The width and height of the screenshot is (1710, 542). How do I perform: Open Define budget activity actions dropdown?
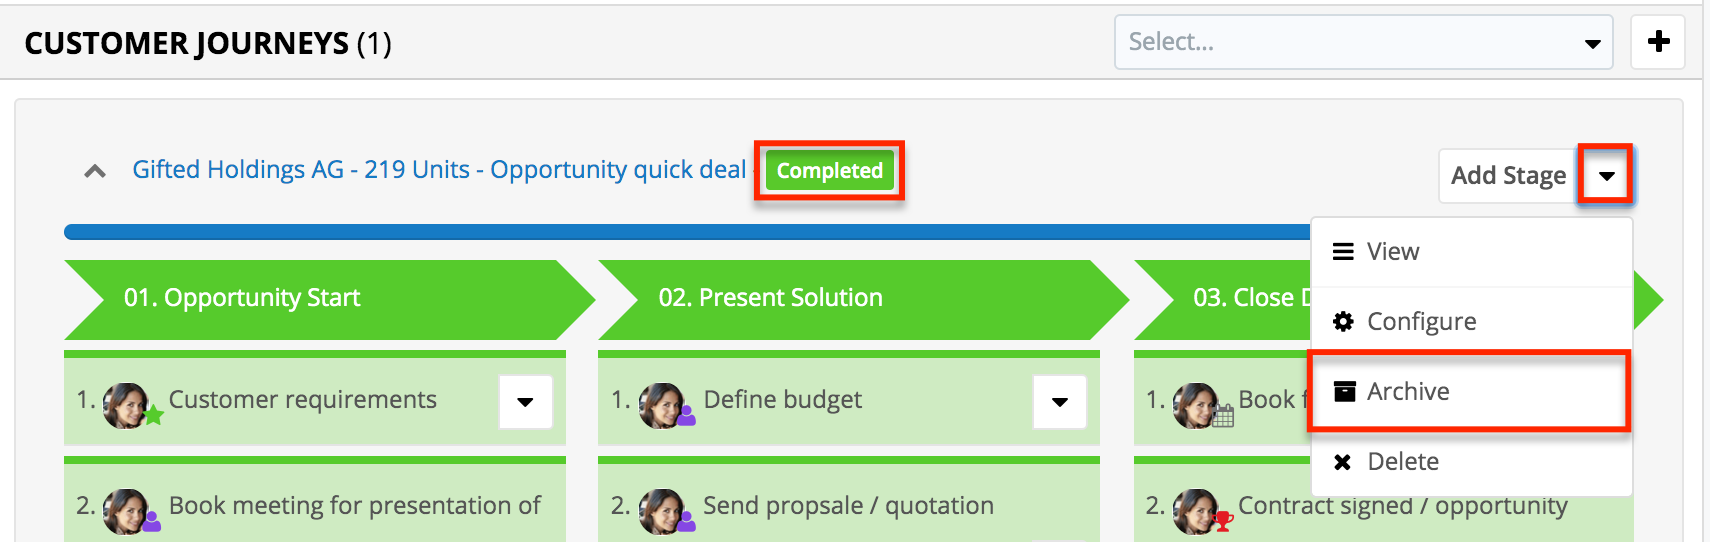point(1060,402)
